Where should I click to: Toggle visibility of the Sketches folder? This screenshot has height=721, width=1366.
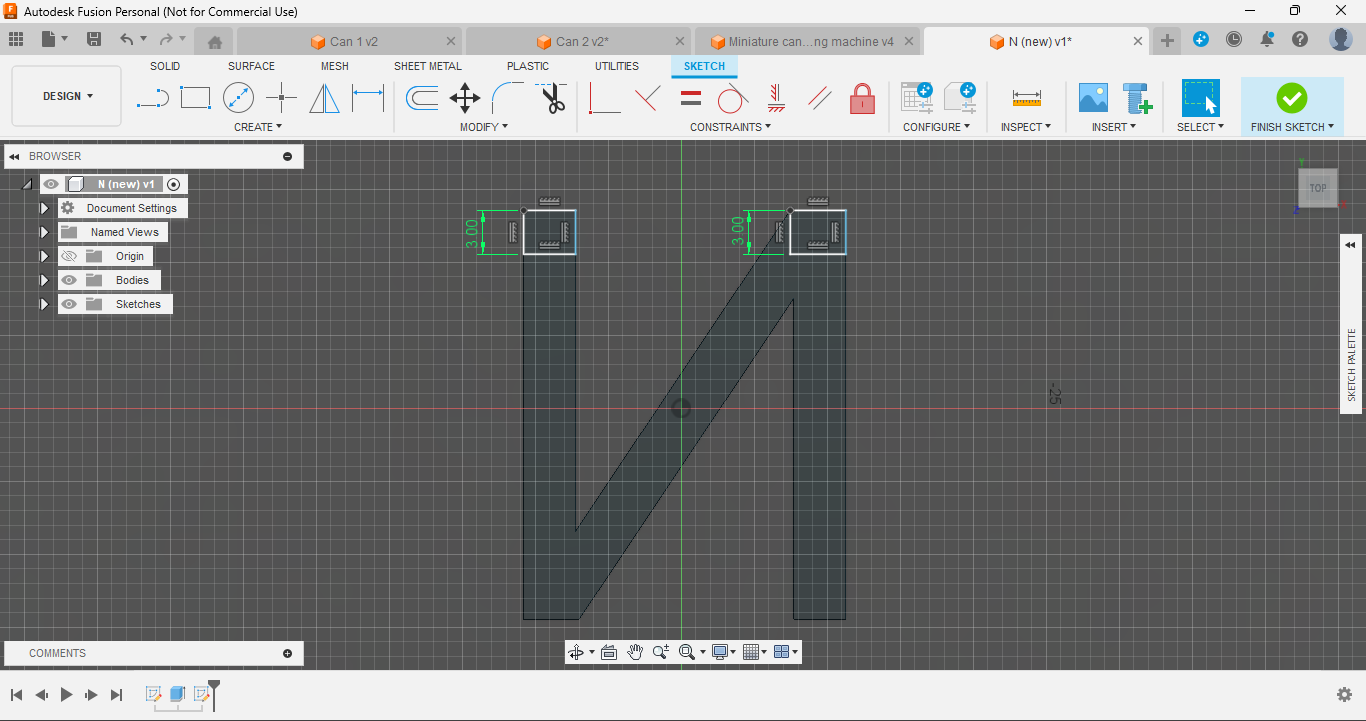(69, 304)
